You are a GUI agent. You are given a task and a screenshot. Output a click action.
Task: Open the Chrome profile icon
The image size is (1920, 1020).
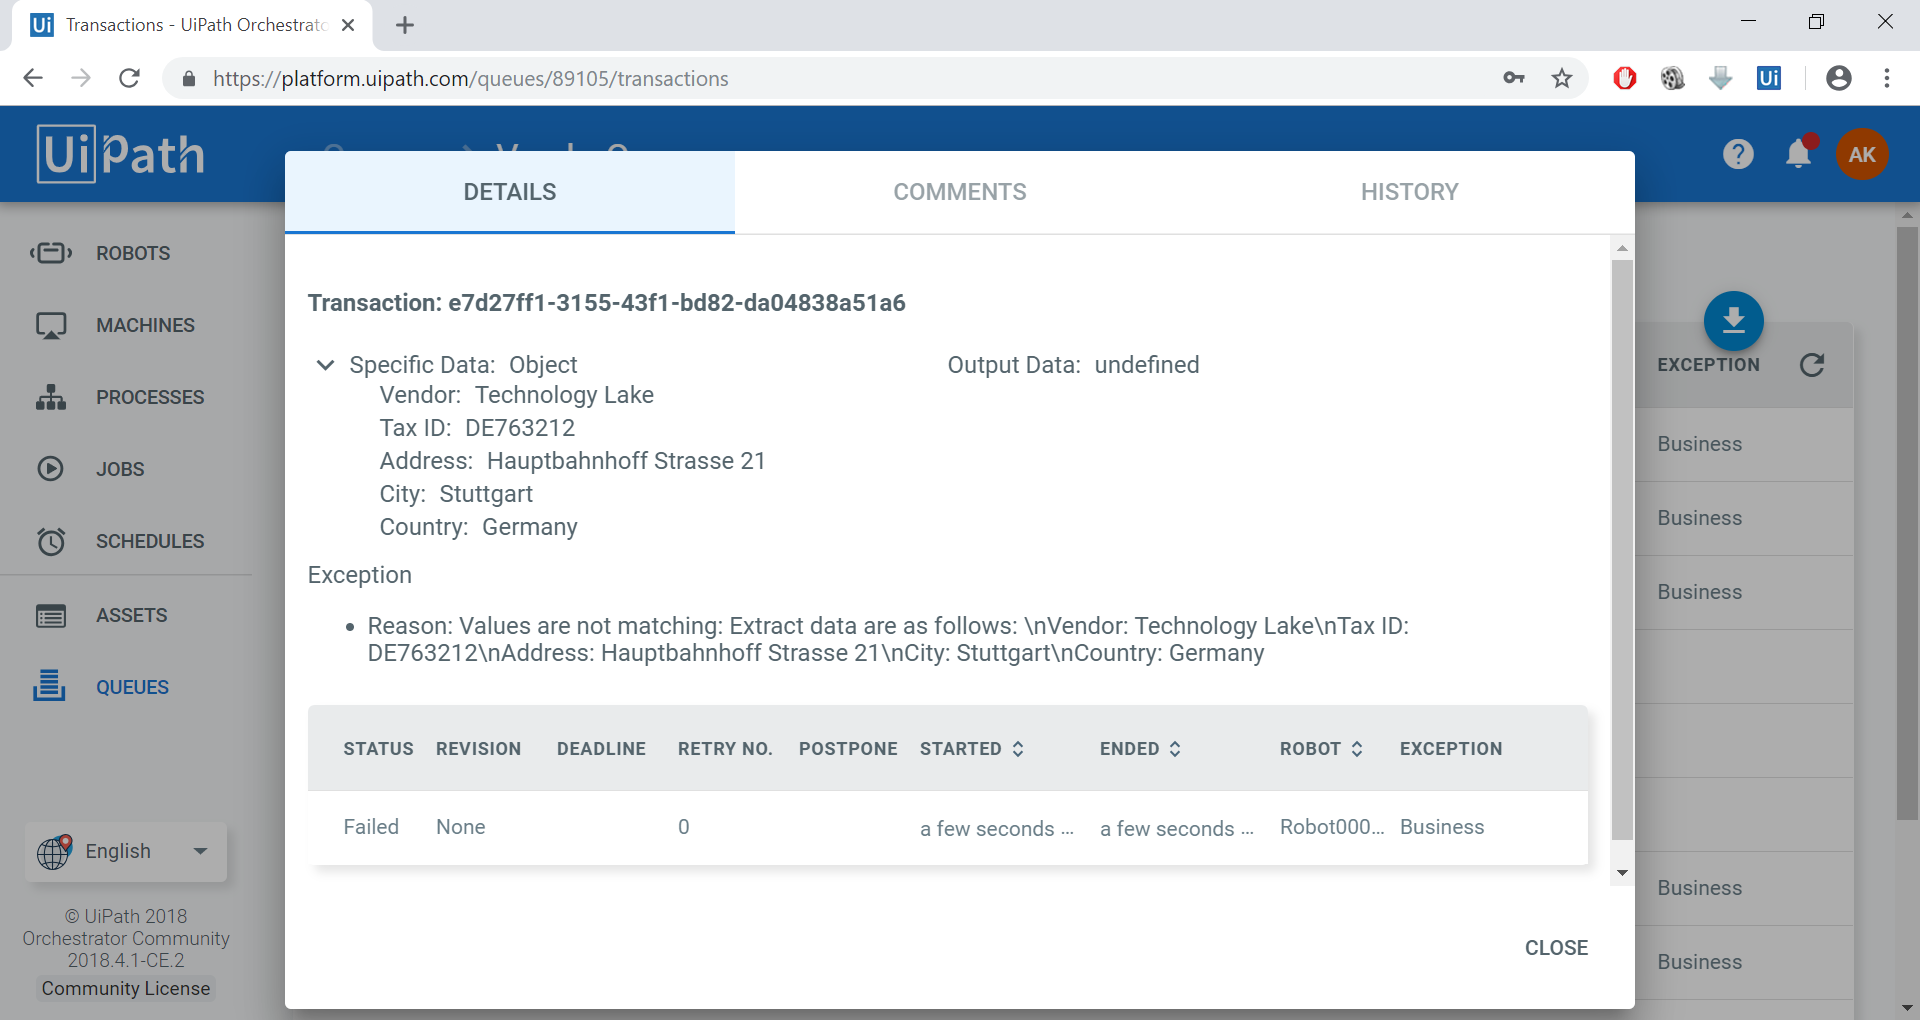point(1839,78)
